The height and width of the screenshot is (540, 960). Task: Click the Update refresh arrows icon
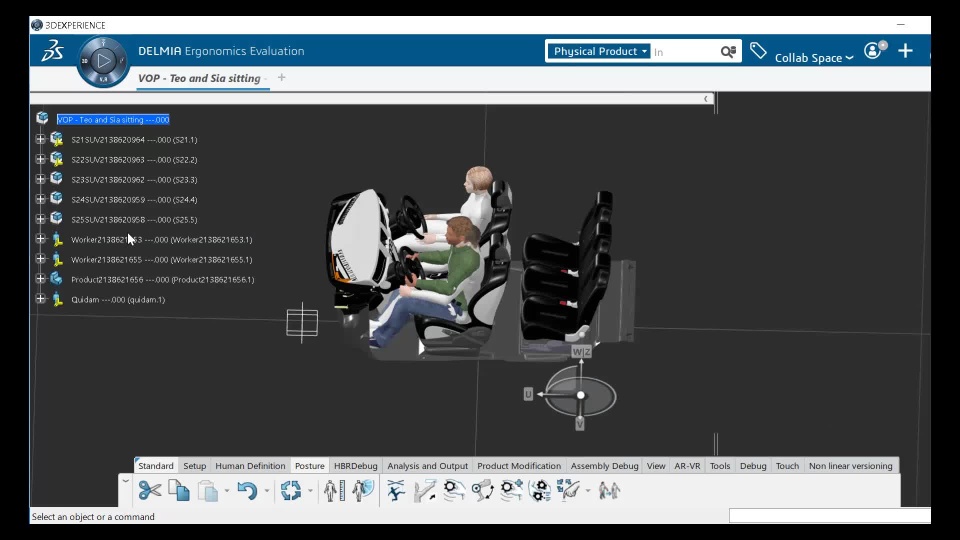[x=291, y=490]
